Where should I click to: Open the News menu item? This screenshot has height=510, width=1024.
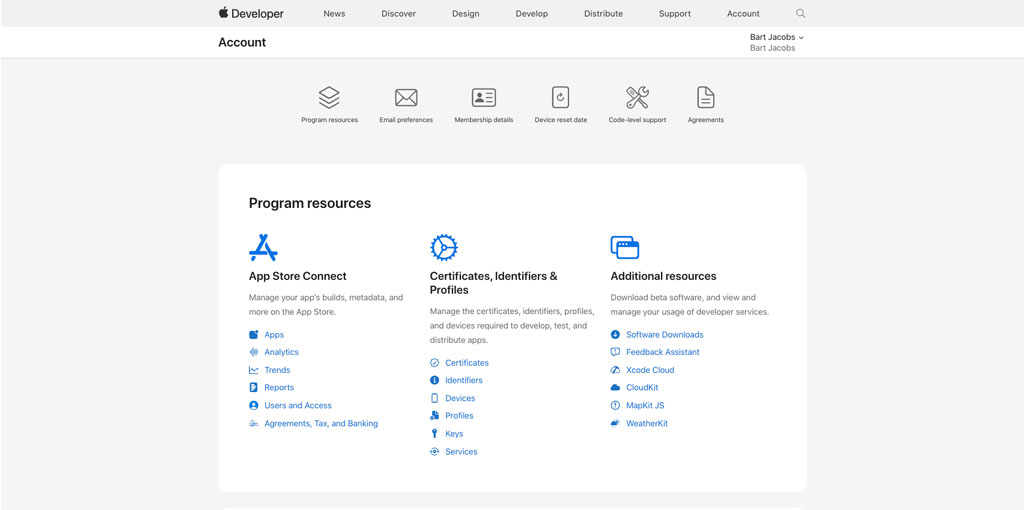tap(334, 14)
